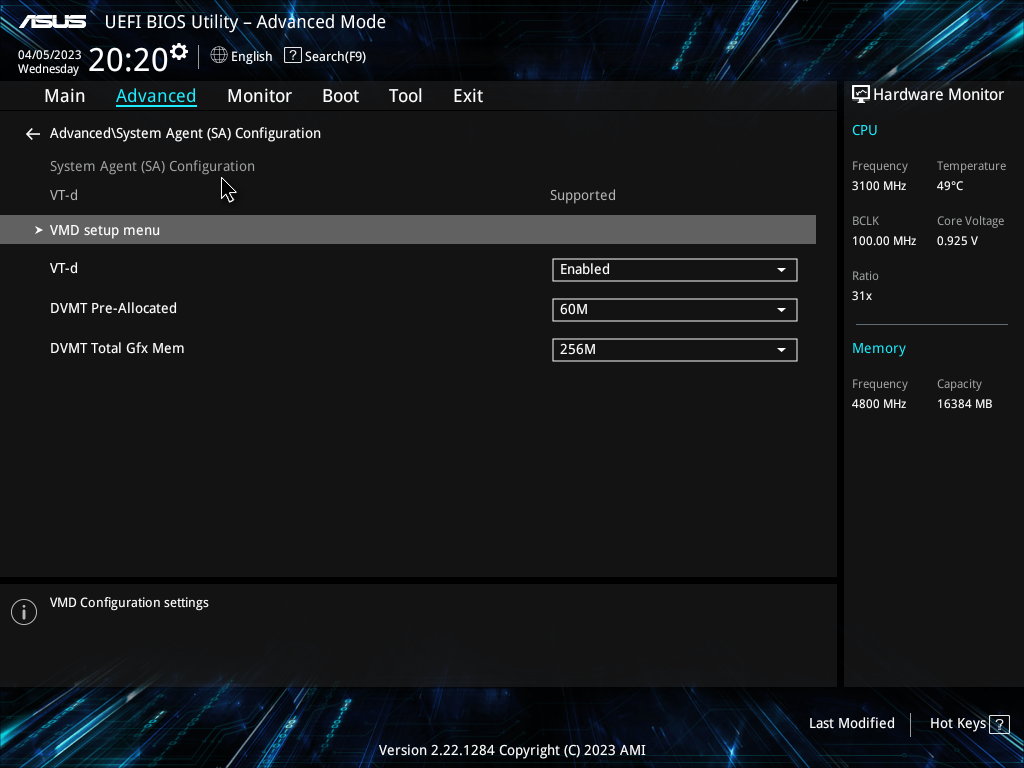Open the DVMT Total Gfx Mem dropdown
Image resolution: width=1024 pixels, height=768 pixels.
pos(781,349)
